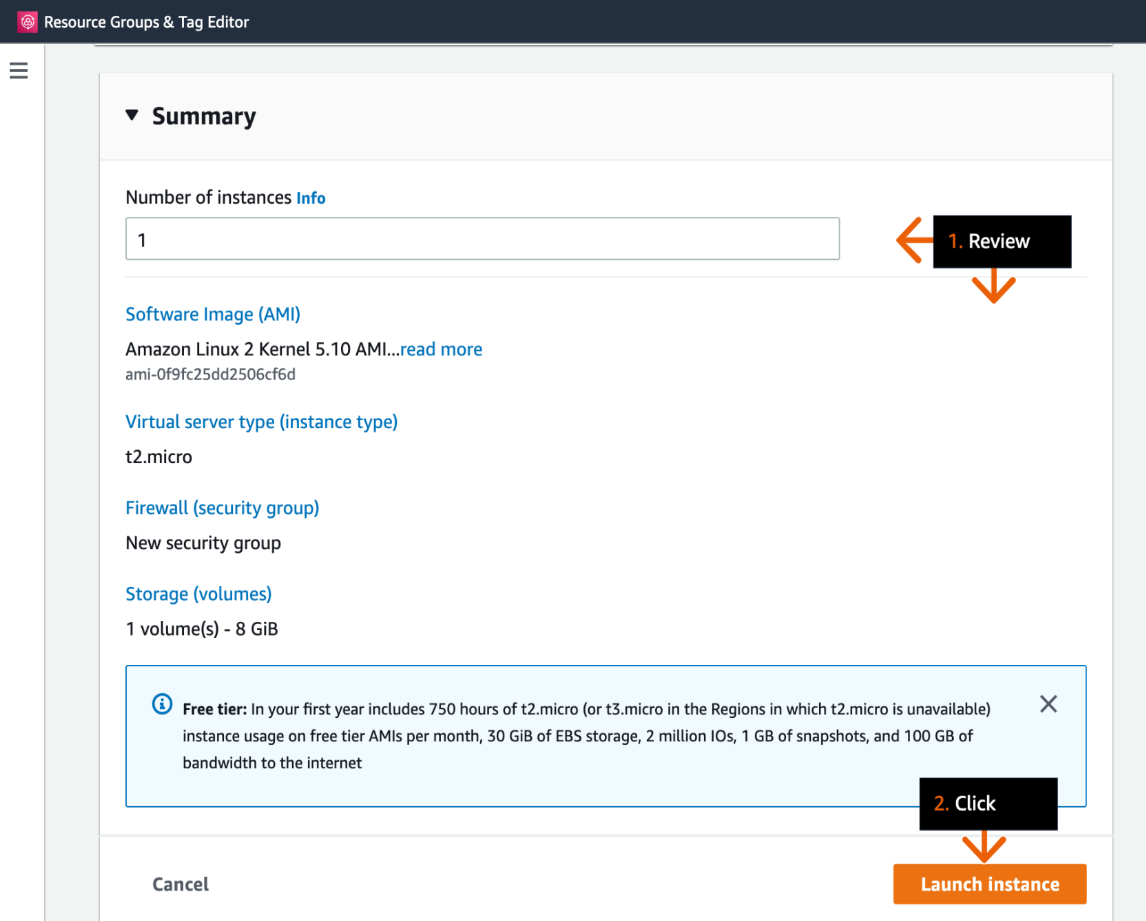Open the Virtual server type details link

coord(261,421)
